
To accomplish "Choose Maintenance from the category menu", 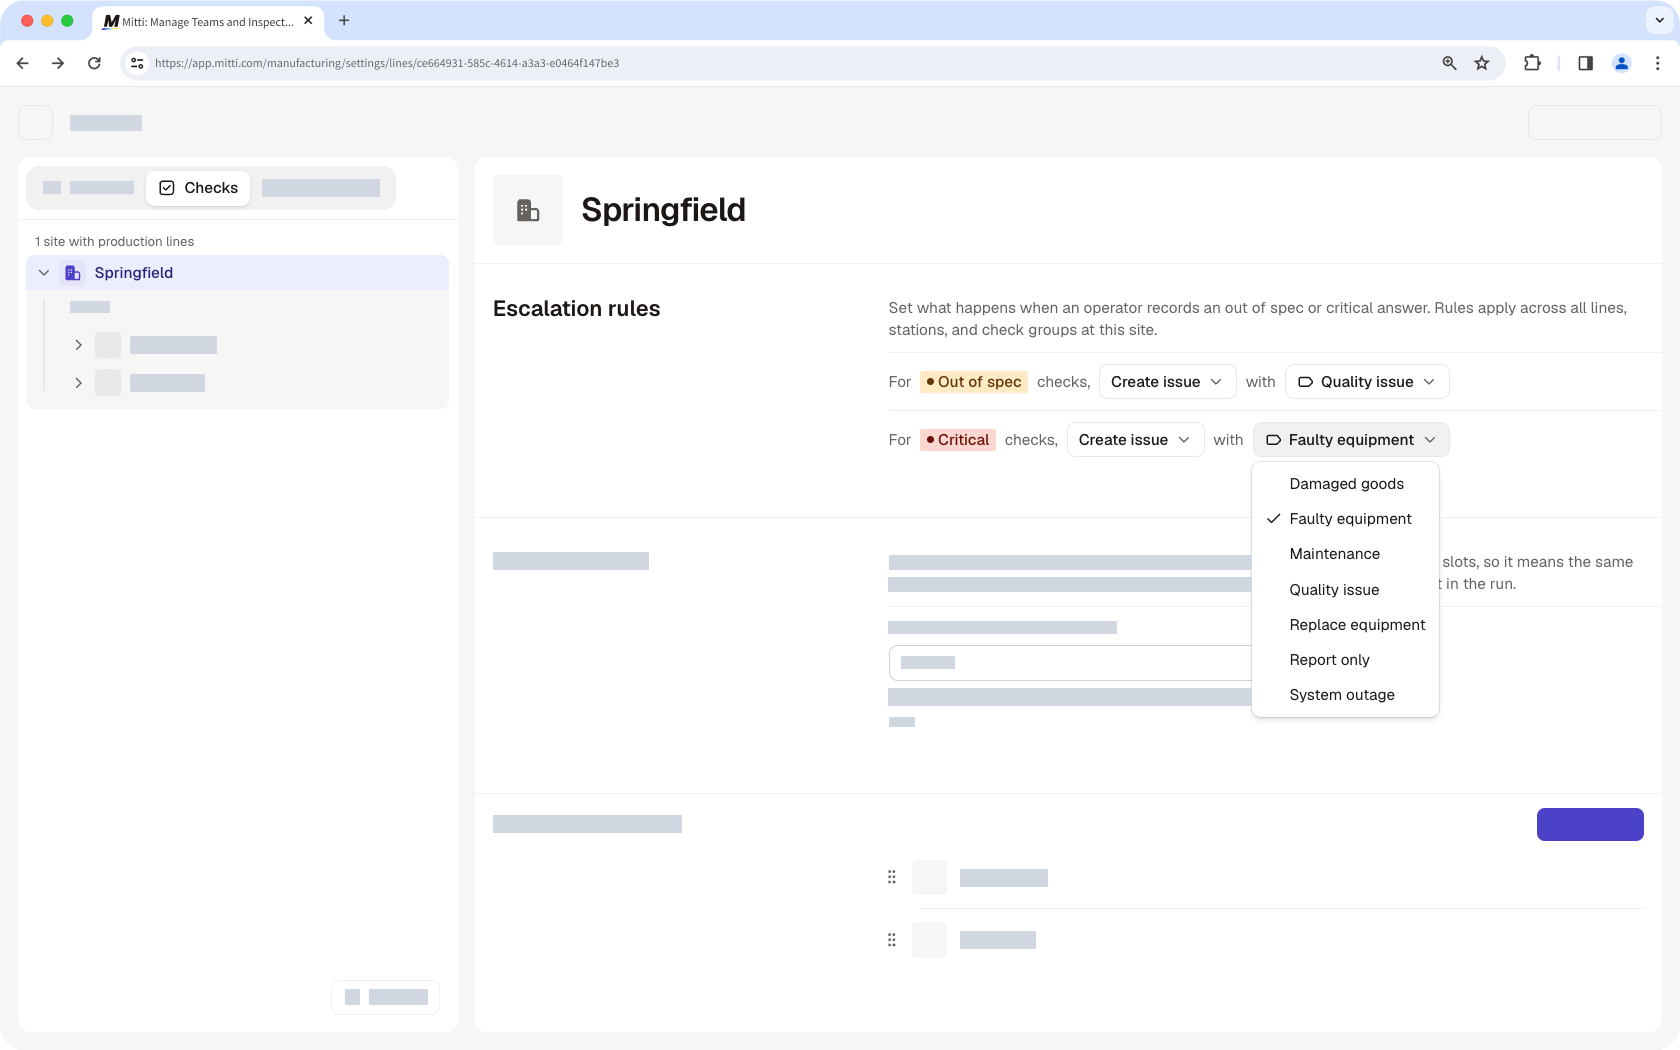I will click(1345, 554).
